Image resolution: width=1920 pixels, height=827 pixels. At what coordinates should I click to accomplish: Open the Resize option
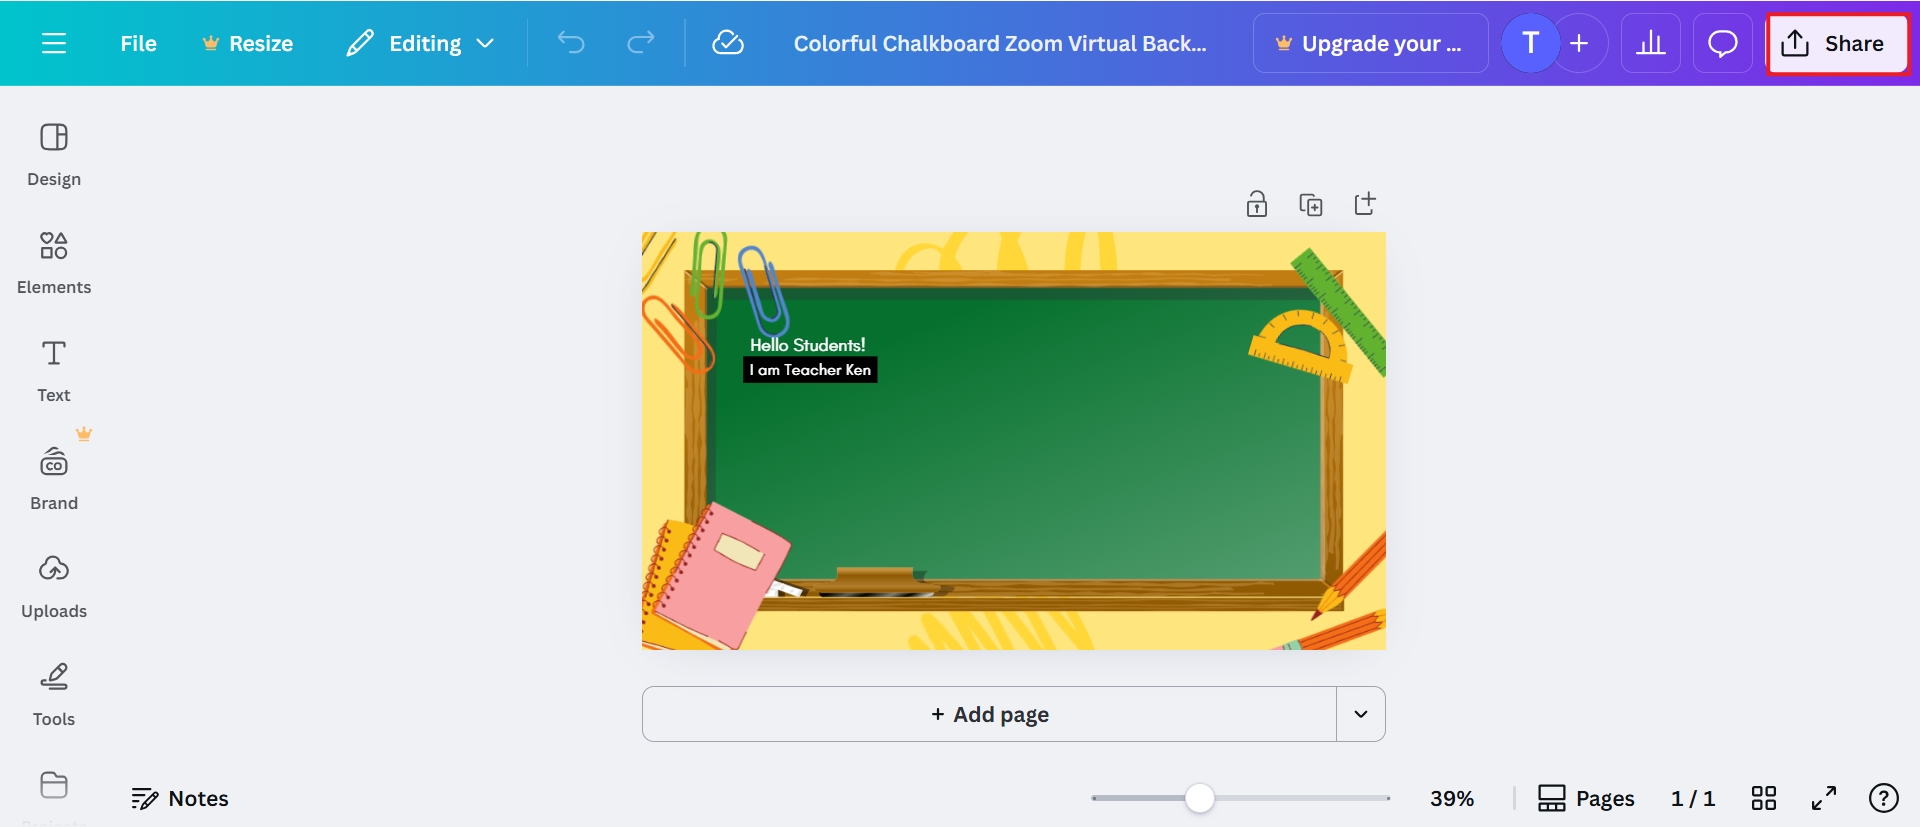(247, 43)
